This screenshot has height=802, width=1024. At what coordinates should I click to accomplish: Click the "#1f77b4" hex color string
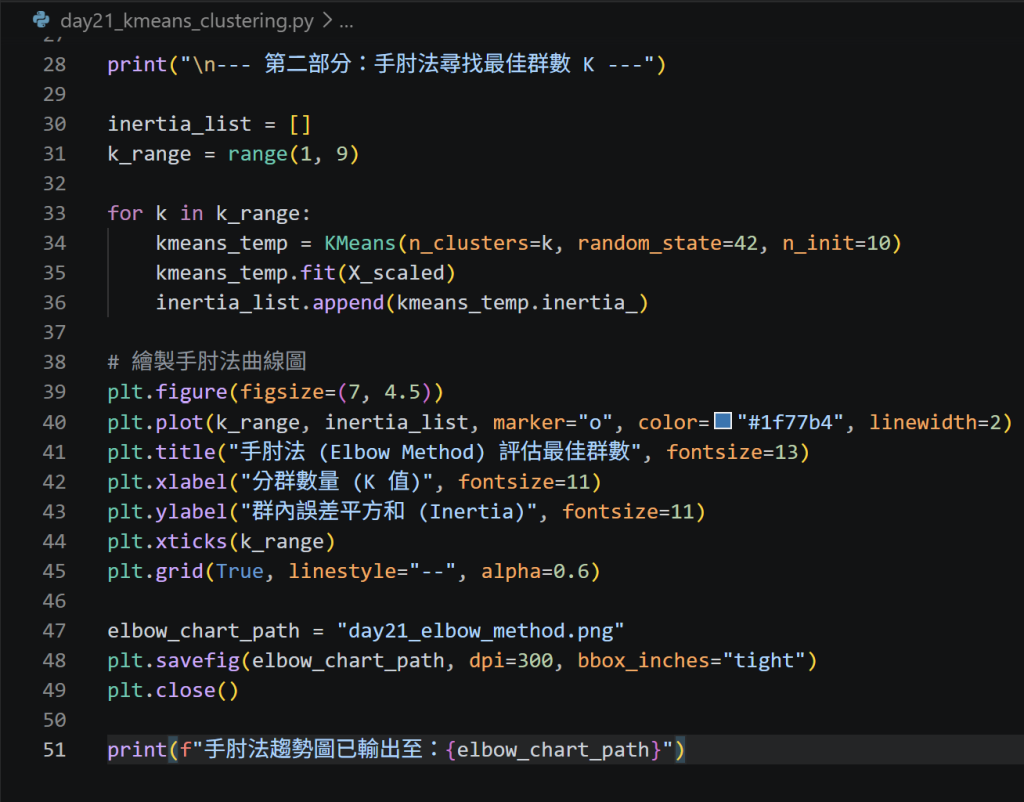790,422
